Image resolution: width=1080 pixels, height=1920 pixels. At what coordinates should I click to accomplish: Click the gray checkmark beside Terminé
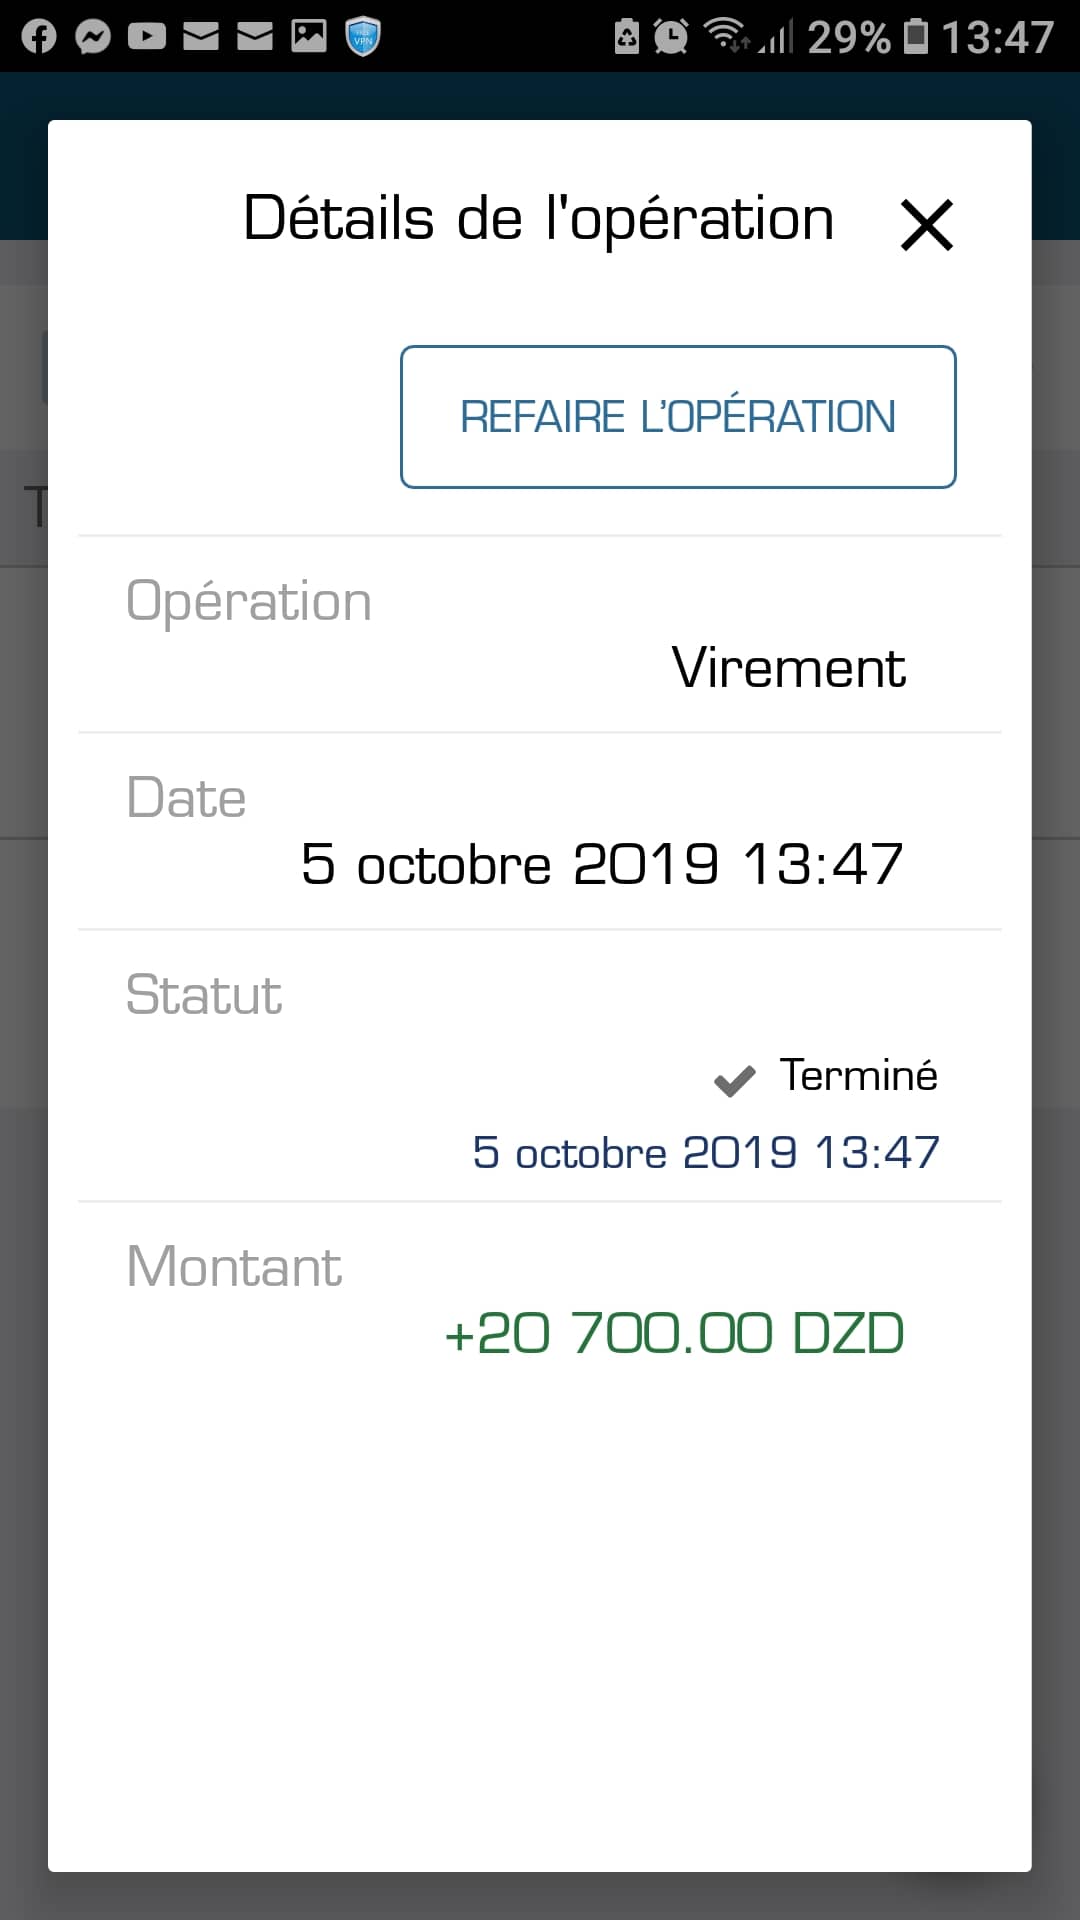(x=735, y=1080)
